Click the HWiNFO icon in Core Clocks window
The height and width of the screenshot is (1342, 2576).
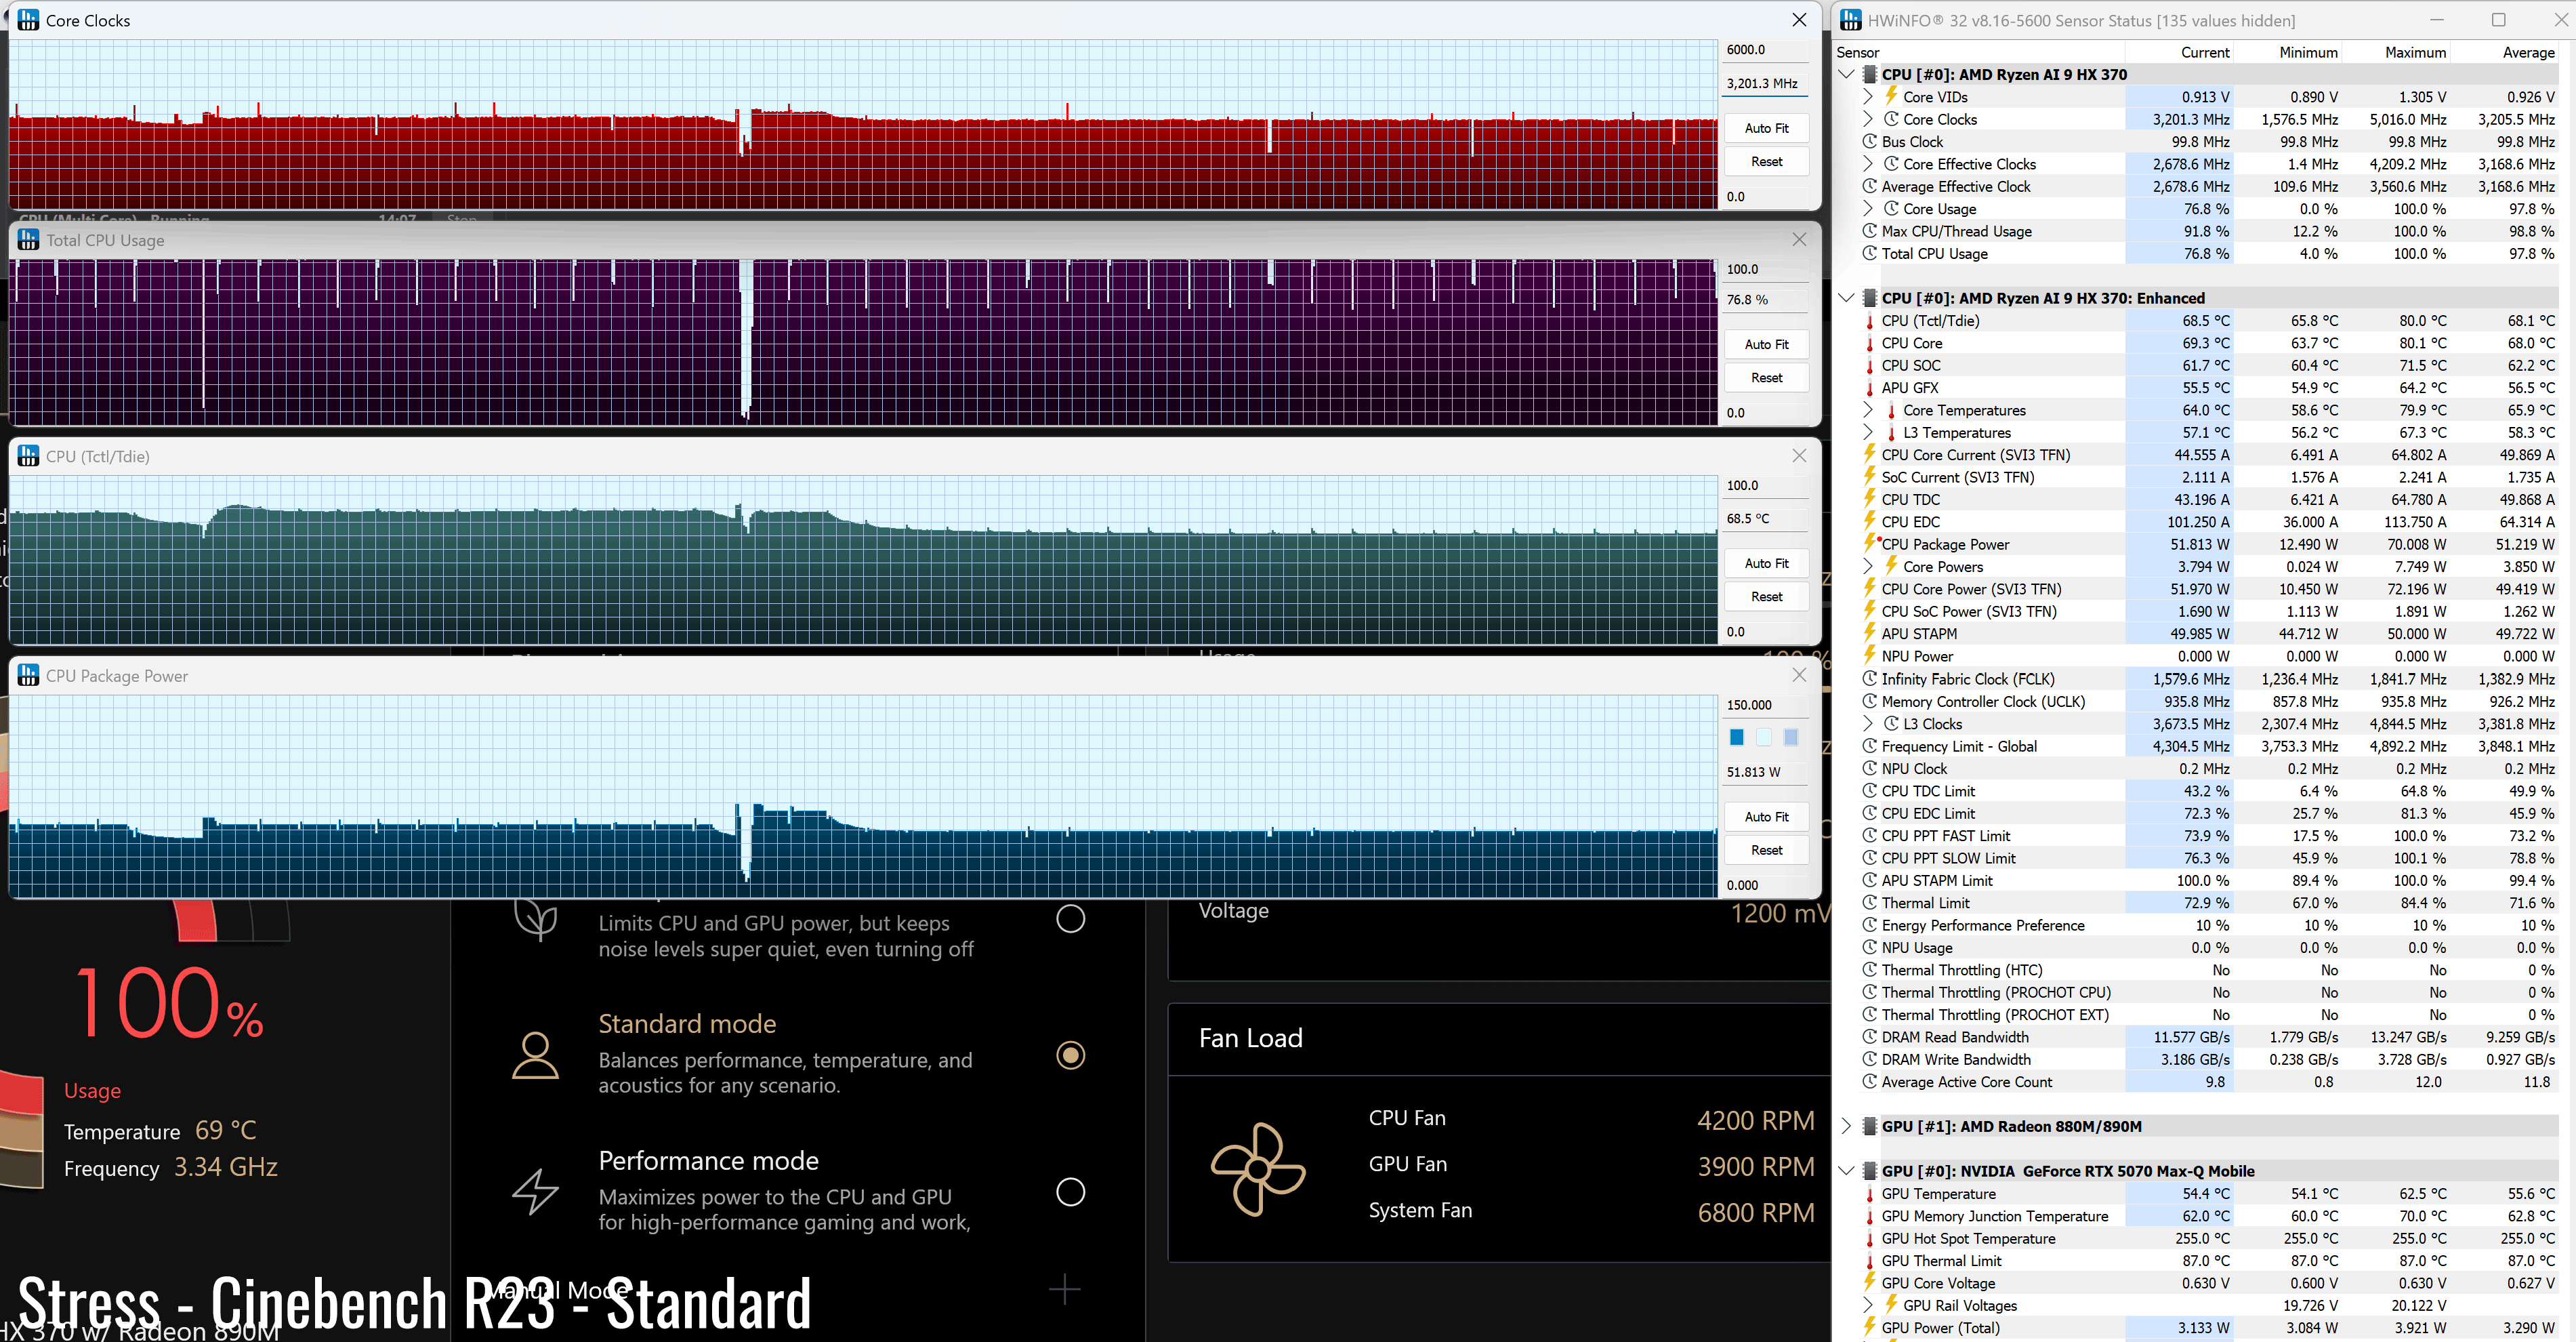[x=29, y=20]
